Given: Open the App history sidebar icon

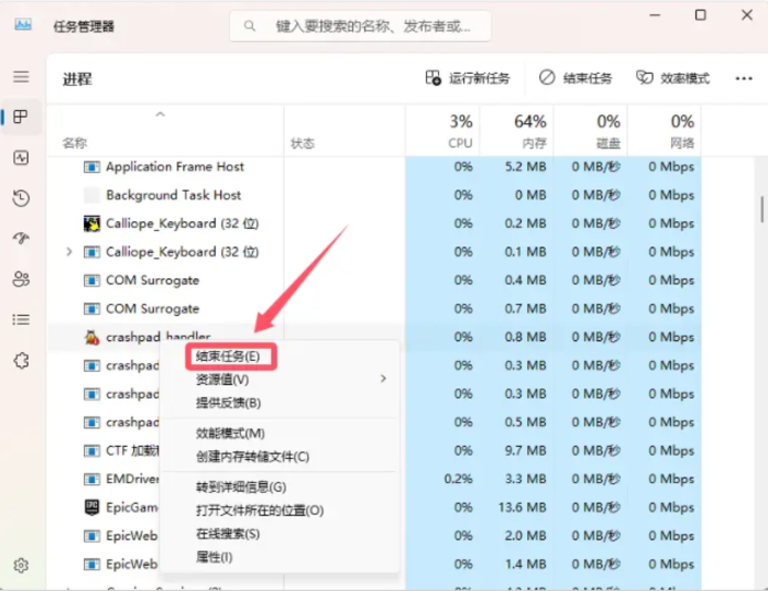Looking at the screenshot, I should point(21,198).
